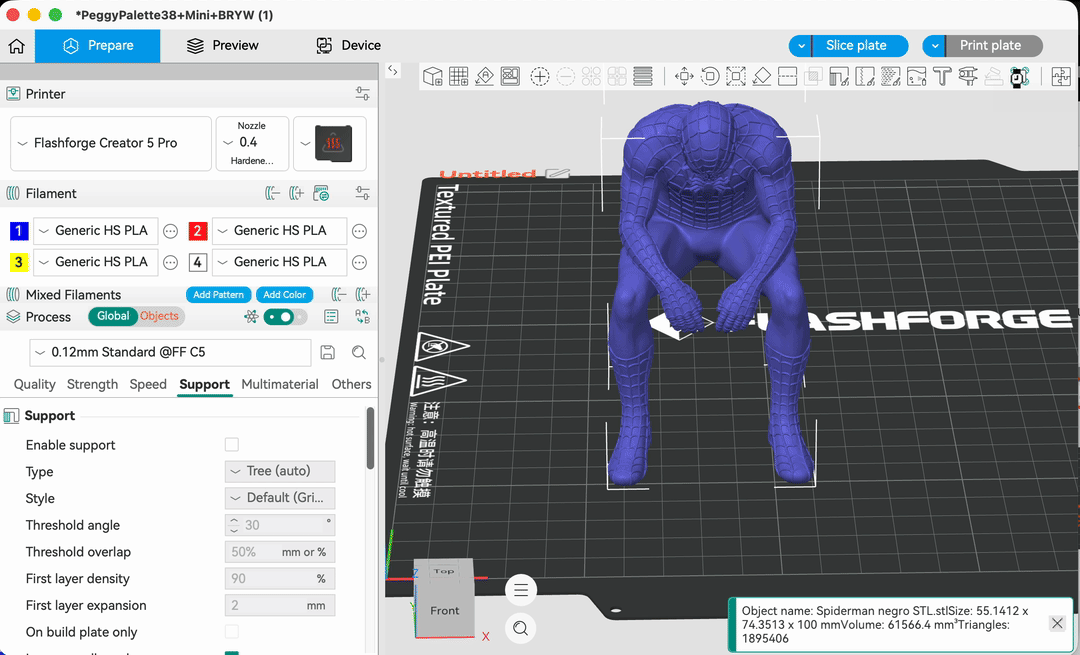Open filament 2 Generic HS PLA dropdown
The width and height of the screenshot is (1080, 655).
[280, 231]
